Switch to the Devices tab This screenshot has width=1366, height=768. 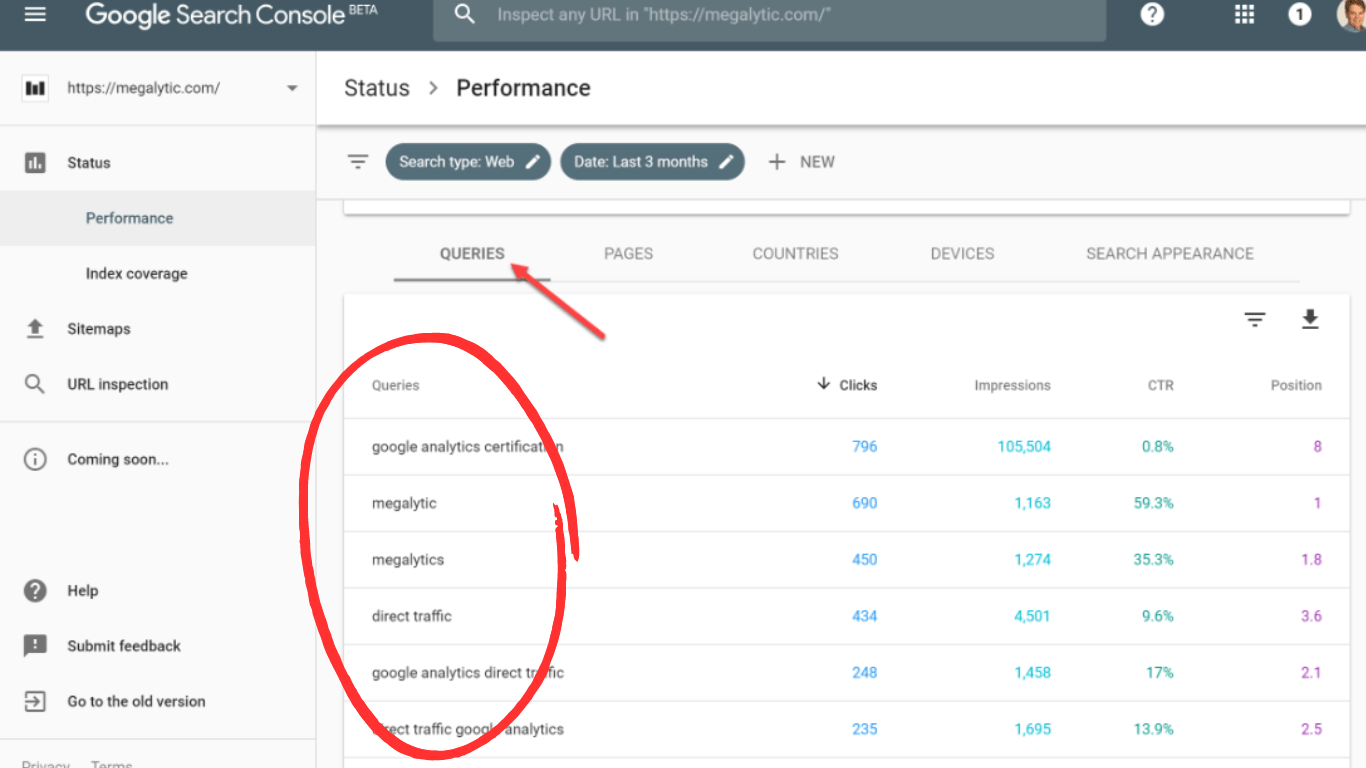(x=963, y=254)
